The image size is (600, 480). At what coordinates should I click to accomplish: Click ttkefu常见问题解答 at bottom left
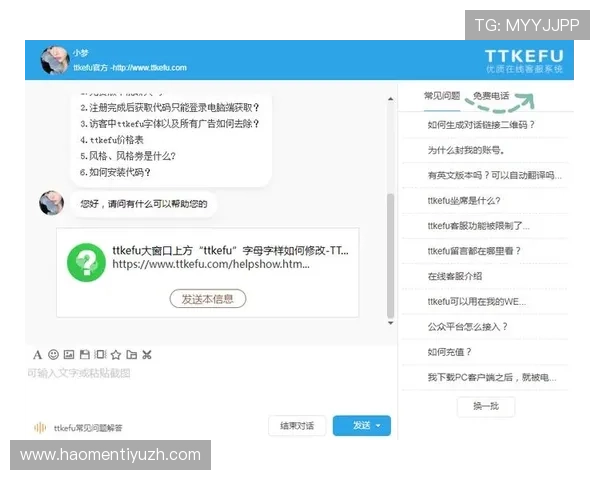[88, 428]
